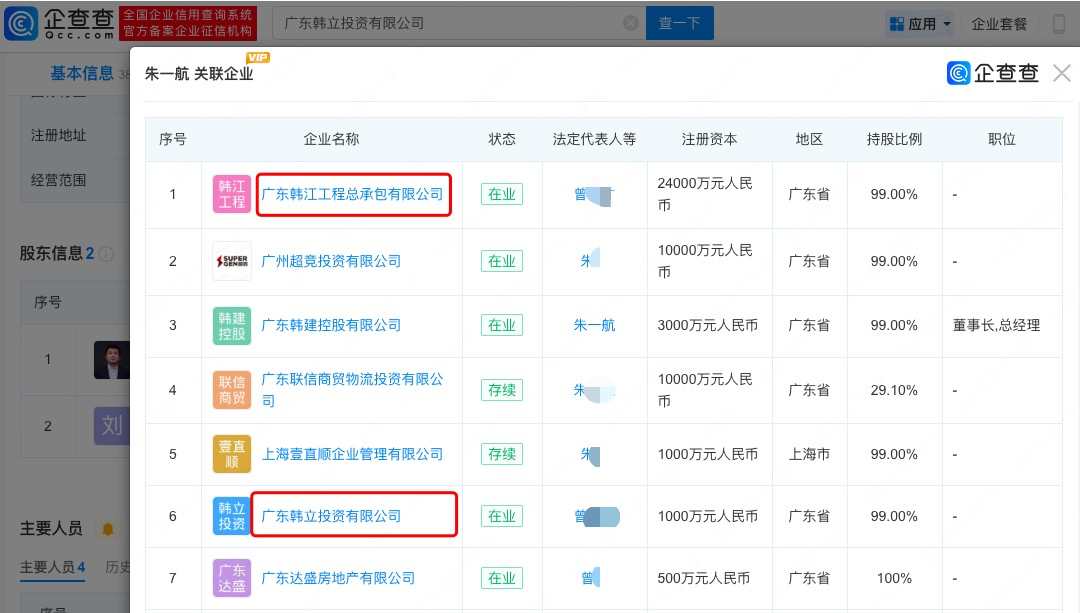
Task: Click the VIP badge above 关联企业
Action: (258, 58)
